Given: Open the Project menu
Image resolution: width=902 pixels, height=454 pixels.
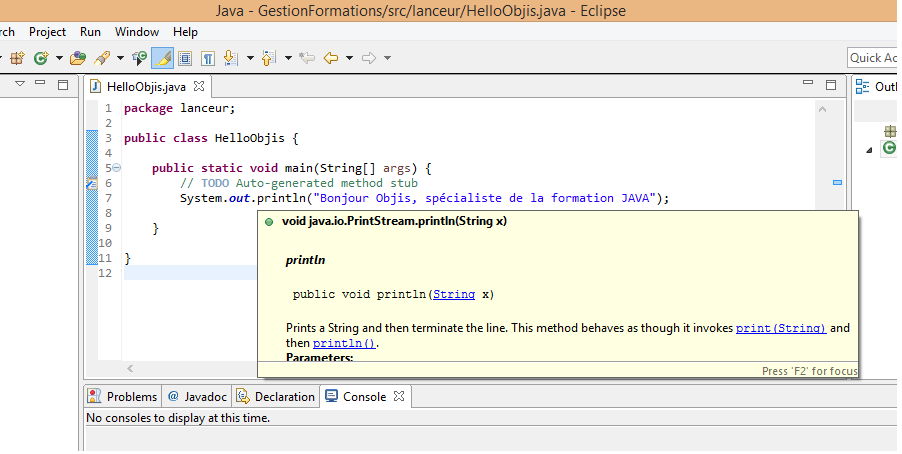Looking at the screenshot, I should 47,32.
